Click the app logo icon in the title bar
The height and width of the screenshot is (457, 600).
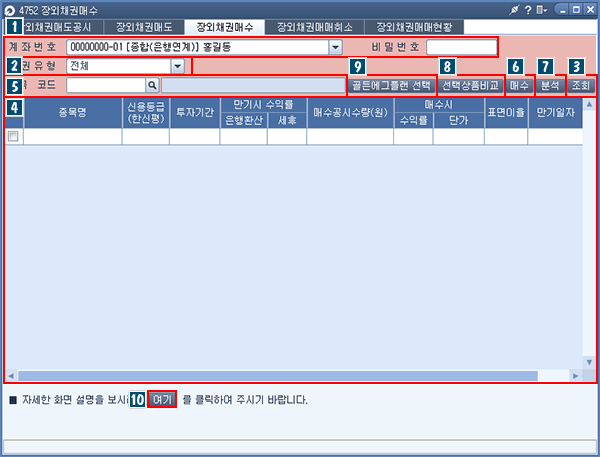click(x=10, y=10)
